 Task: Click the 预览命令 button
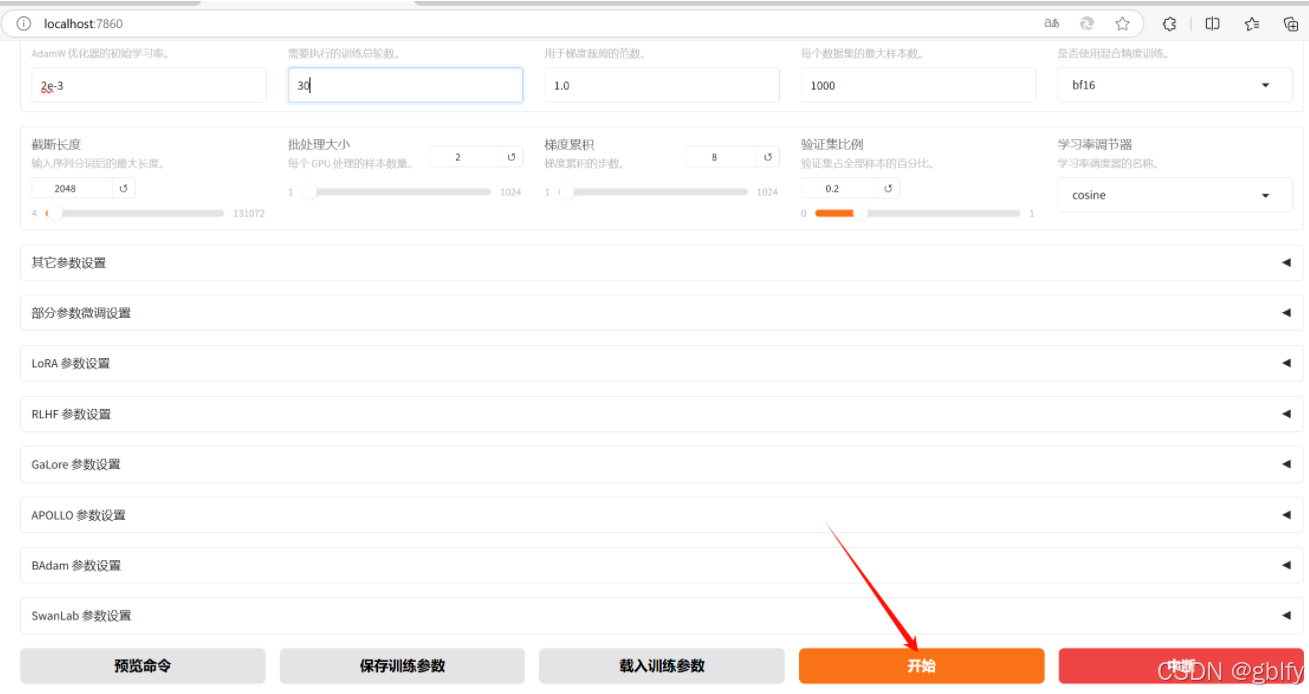143,666
